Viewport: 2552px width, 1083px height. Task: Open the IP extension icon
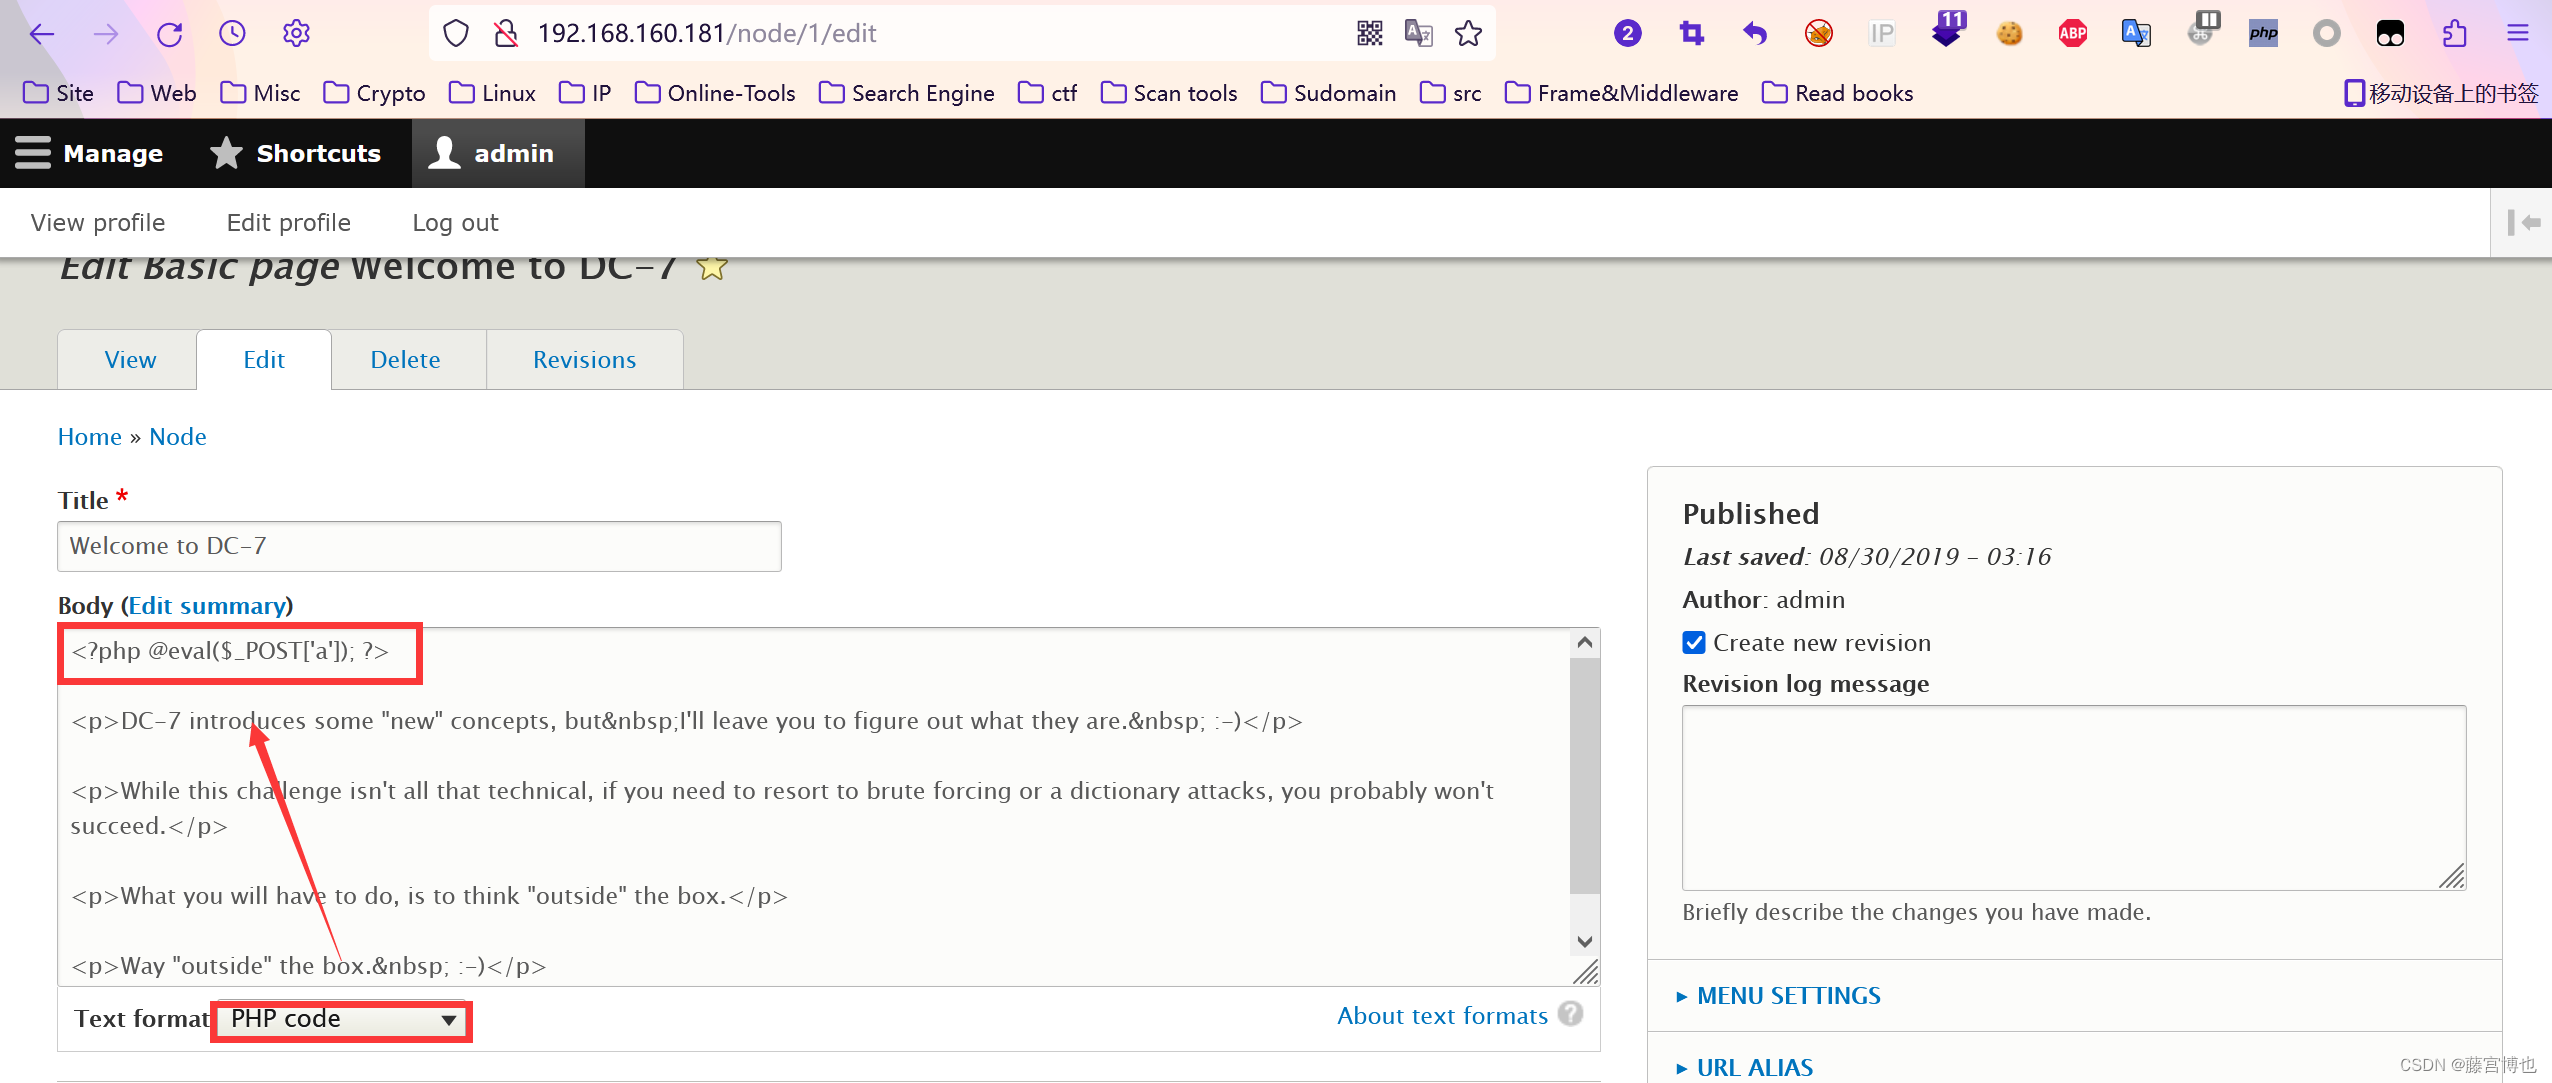tap(1882, 34)
